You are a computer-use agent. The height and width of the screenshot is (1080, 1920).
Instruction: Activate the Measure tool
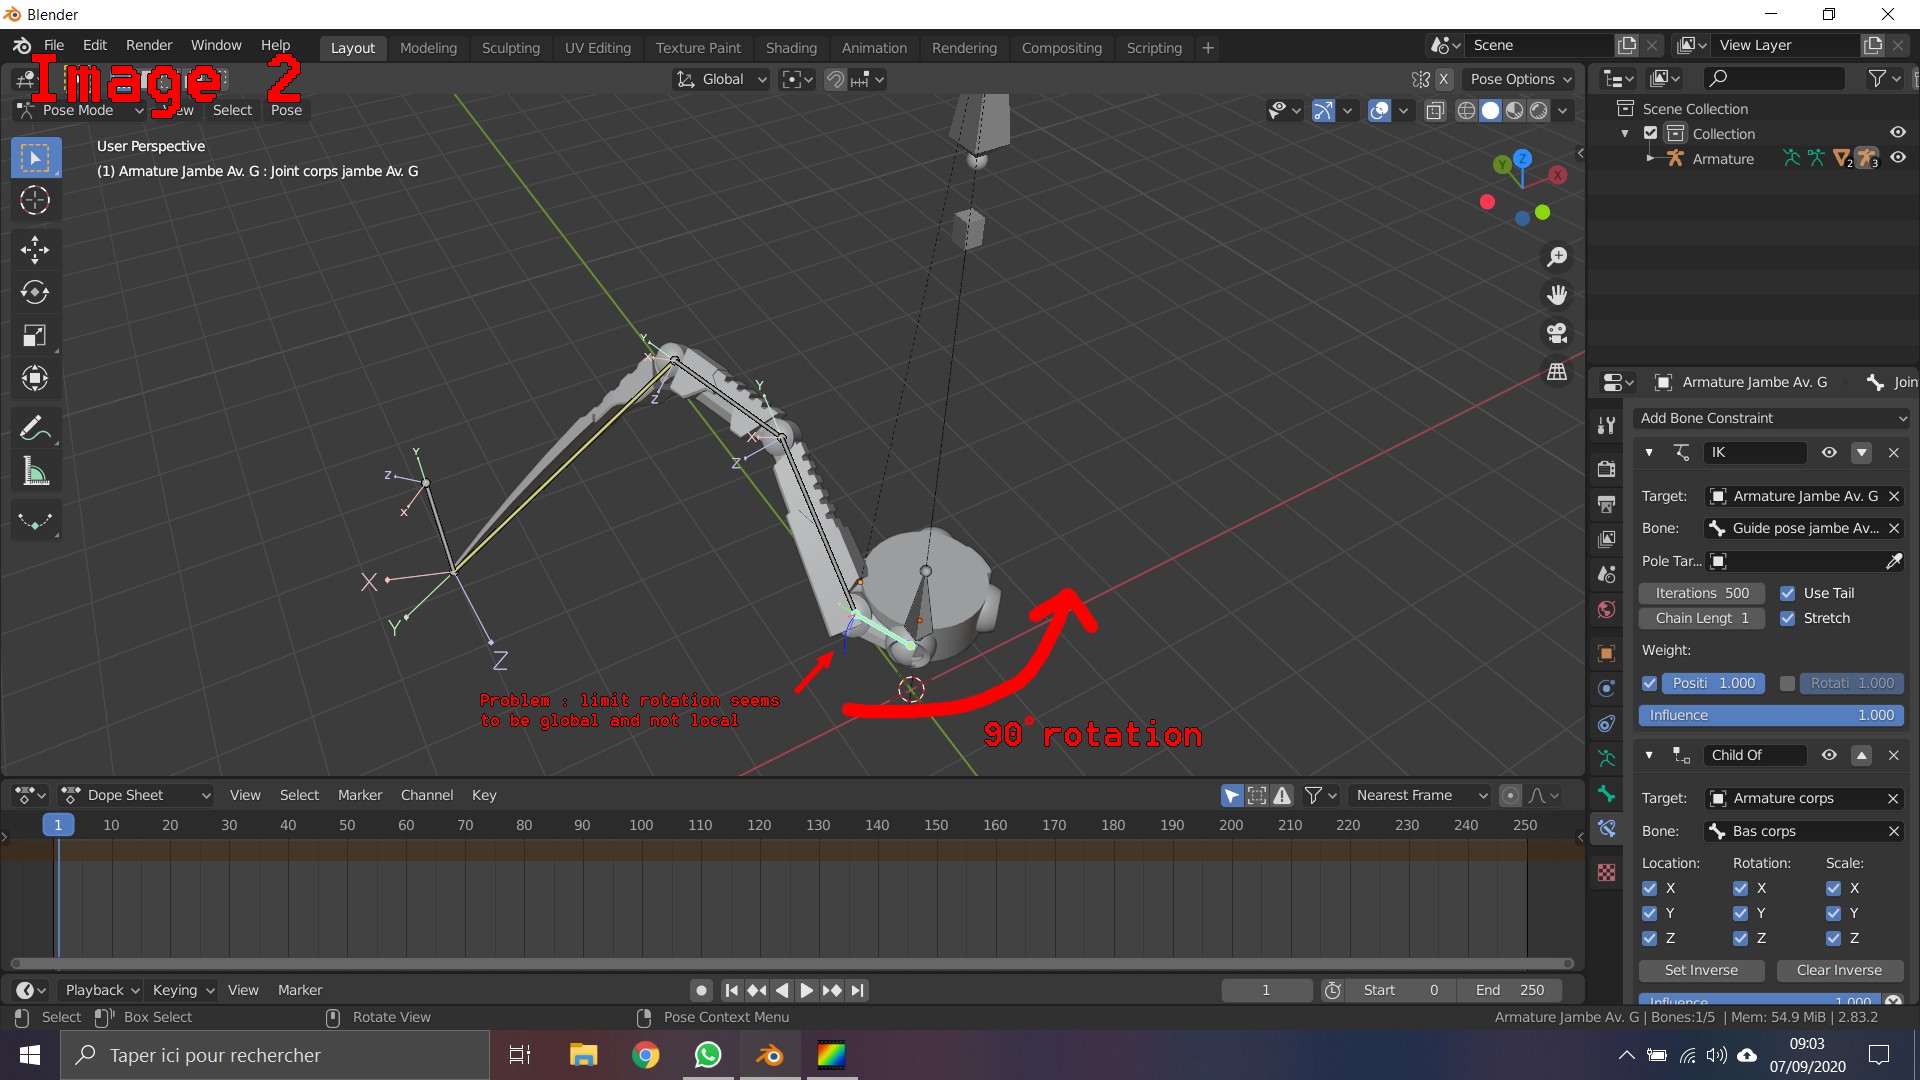coord(35,471)
